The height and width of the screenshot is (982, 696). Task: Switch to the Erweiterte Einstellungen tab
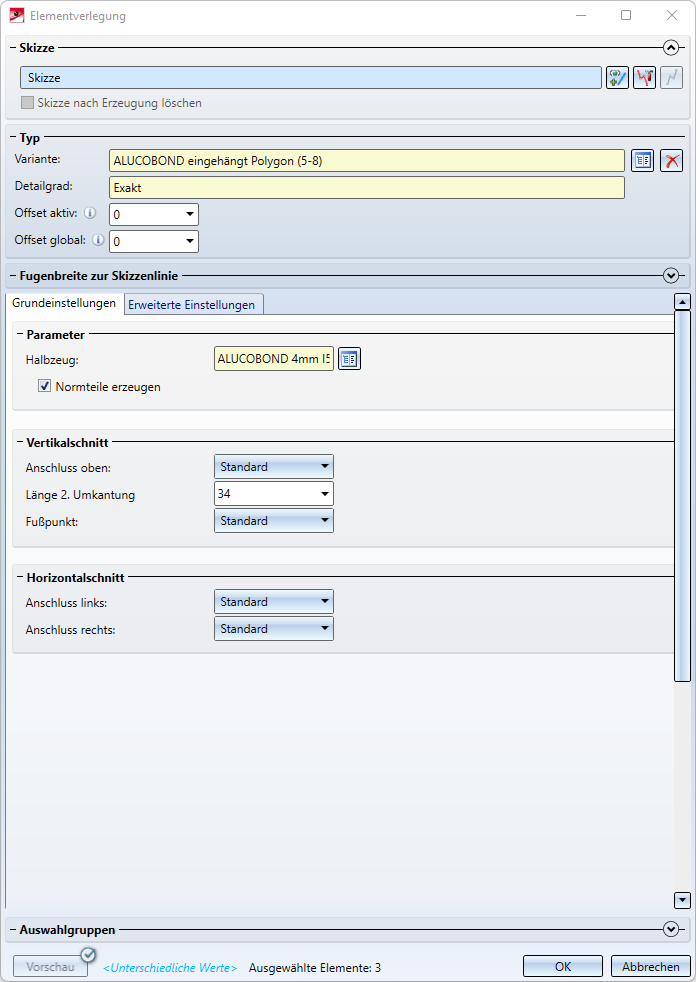[x=192, y=304]
